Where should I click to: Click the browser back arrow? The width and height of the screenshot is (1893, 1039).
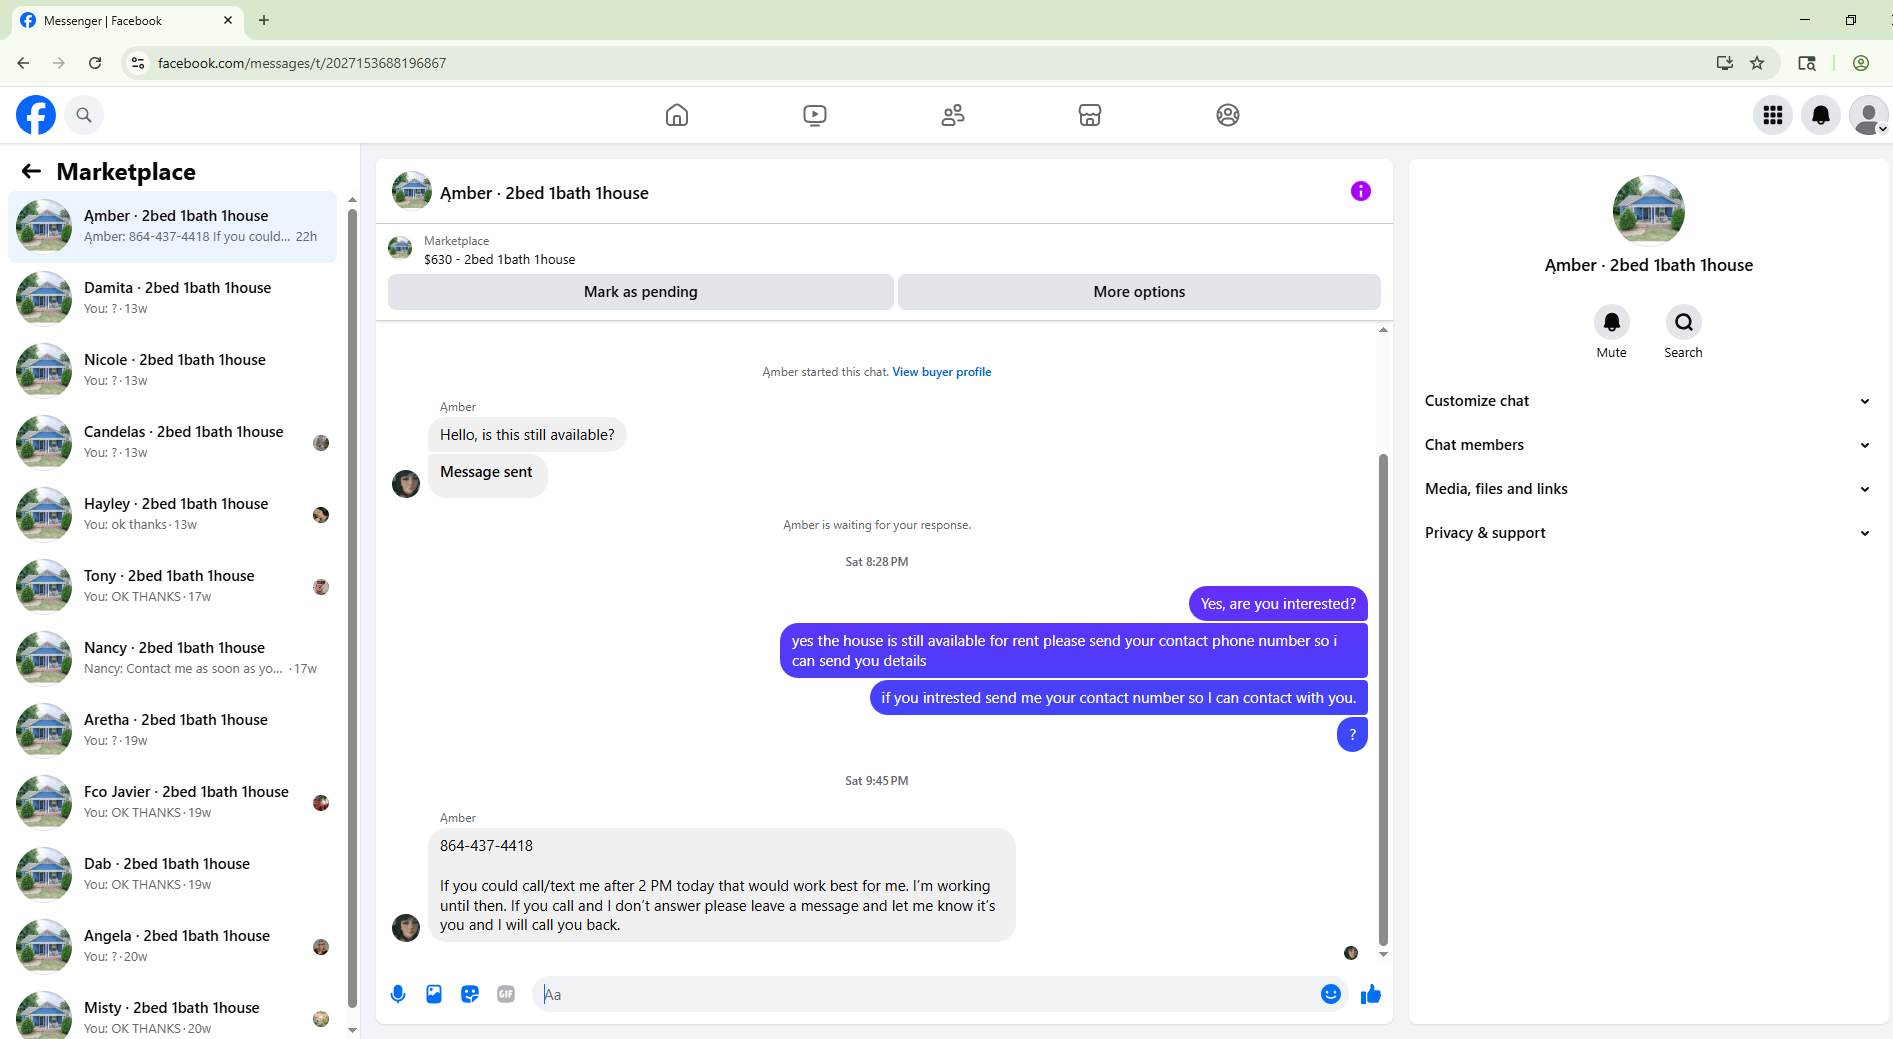pyautogui.click(x=23, y=63)
